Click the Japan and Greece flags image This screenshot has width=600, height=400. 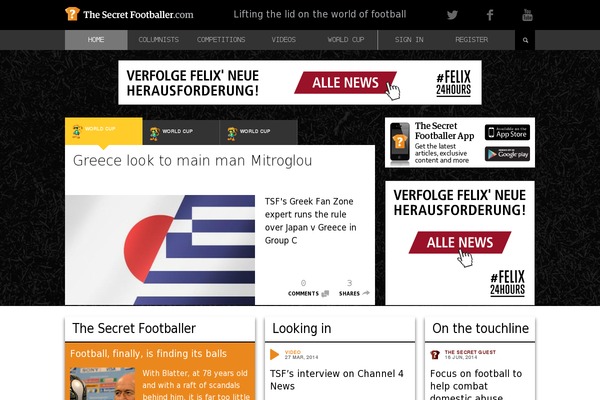point(160,250)
